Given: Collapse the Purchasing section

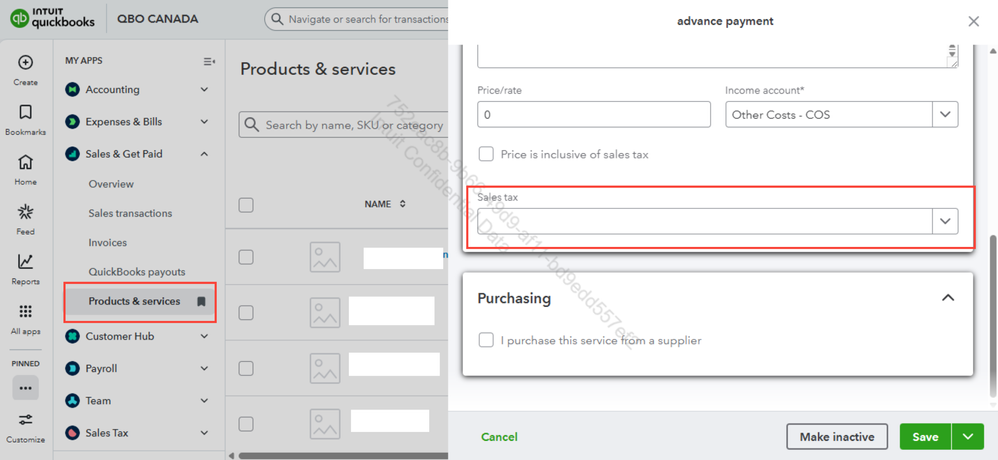Looking at the screenshot, I should pyautogui.click(x=948, y=298).
